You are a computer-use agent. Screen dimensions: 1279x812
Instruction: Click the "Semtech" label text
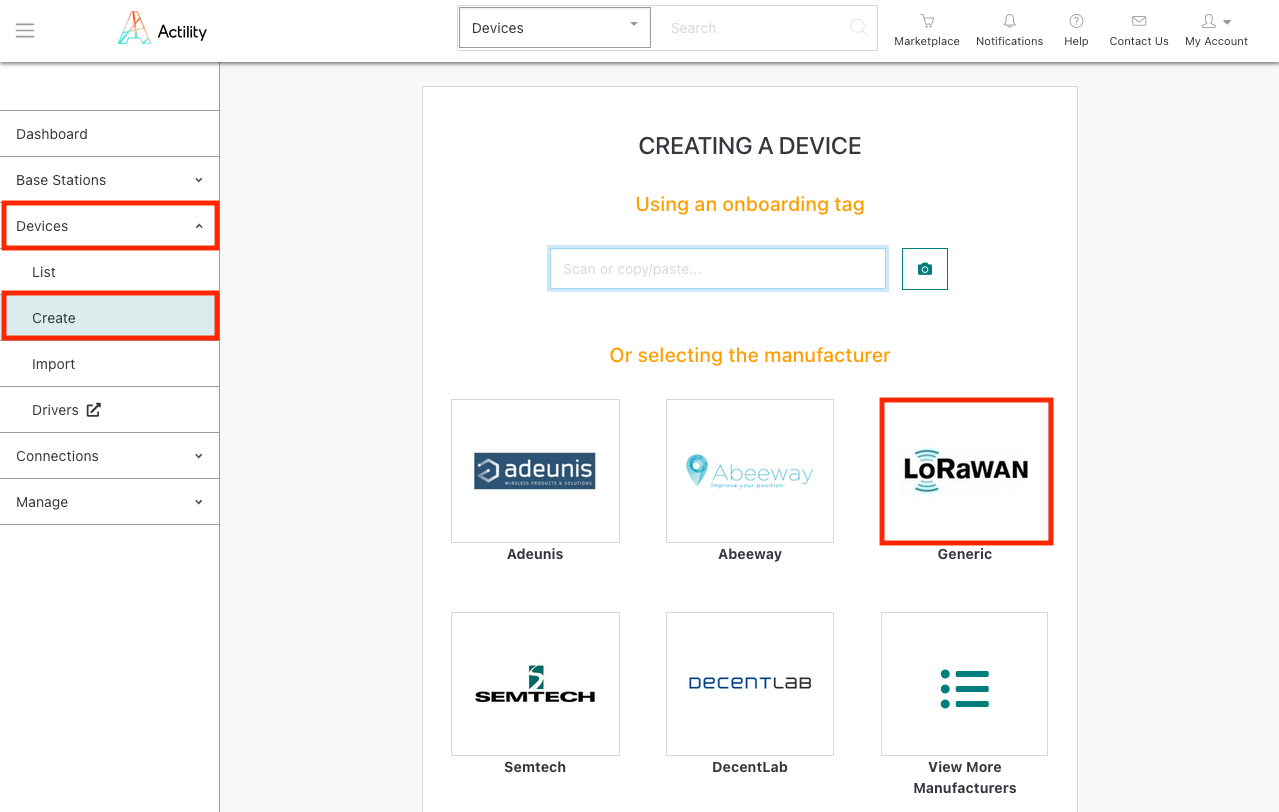(535, 767)
